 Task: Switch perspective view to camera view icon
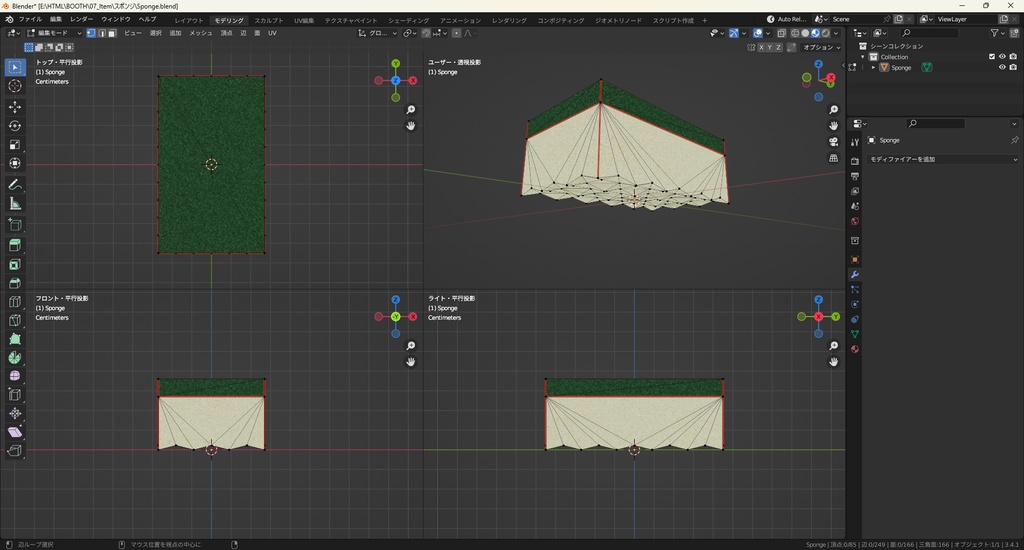[834, 142]
